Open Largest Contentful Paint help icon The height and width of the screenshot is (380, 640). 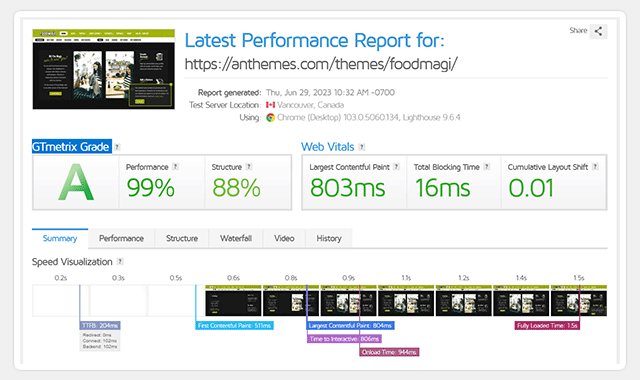(x=396, y=167)
